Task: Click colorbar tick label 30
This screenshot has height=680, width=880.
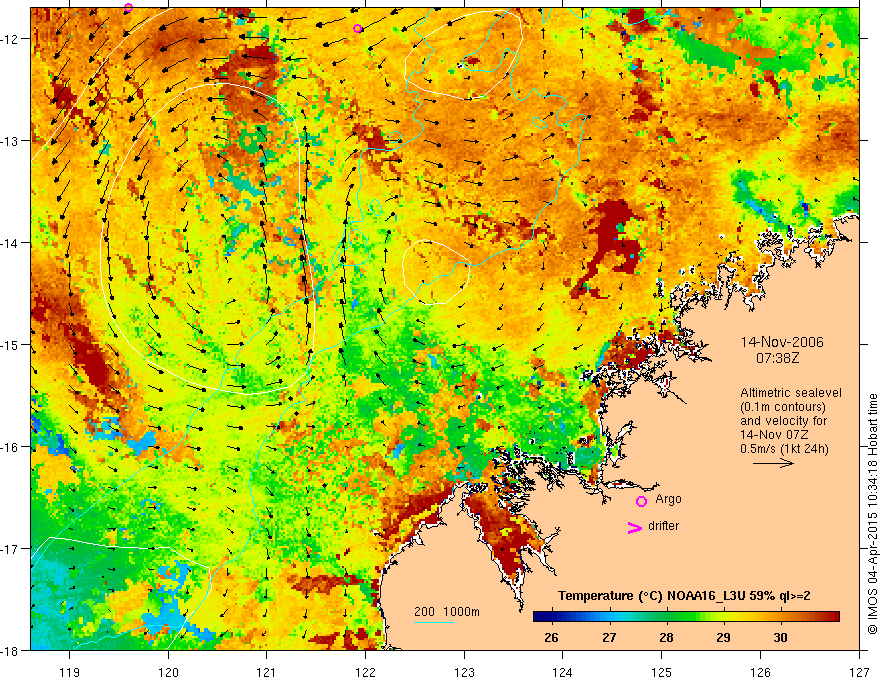Action: [780, 637]
